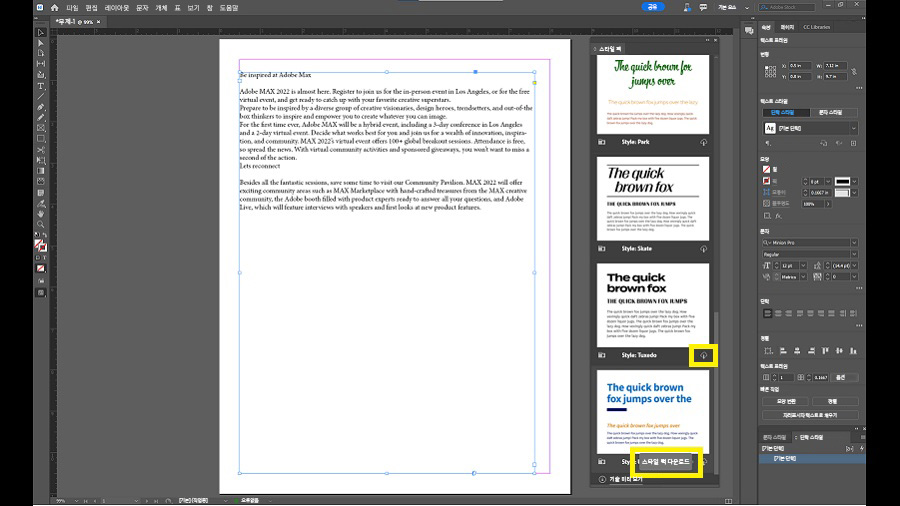Click the blue share button

[653, 7]
